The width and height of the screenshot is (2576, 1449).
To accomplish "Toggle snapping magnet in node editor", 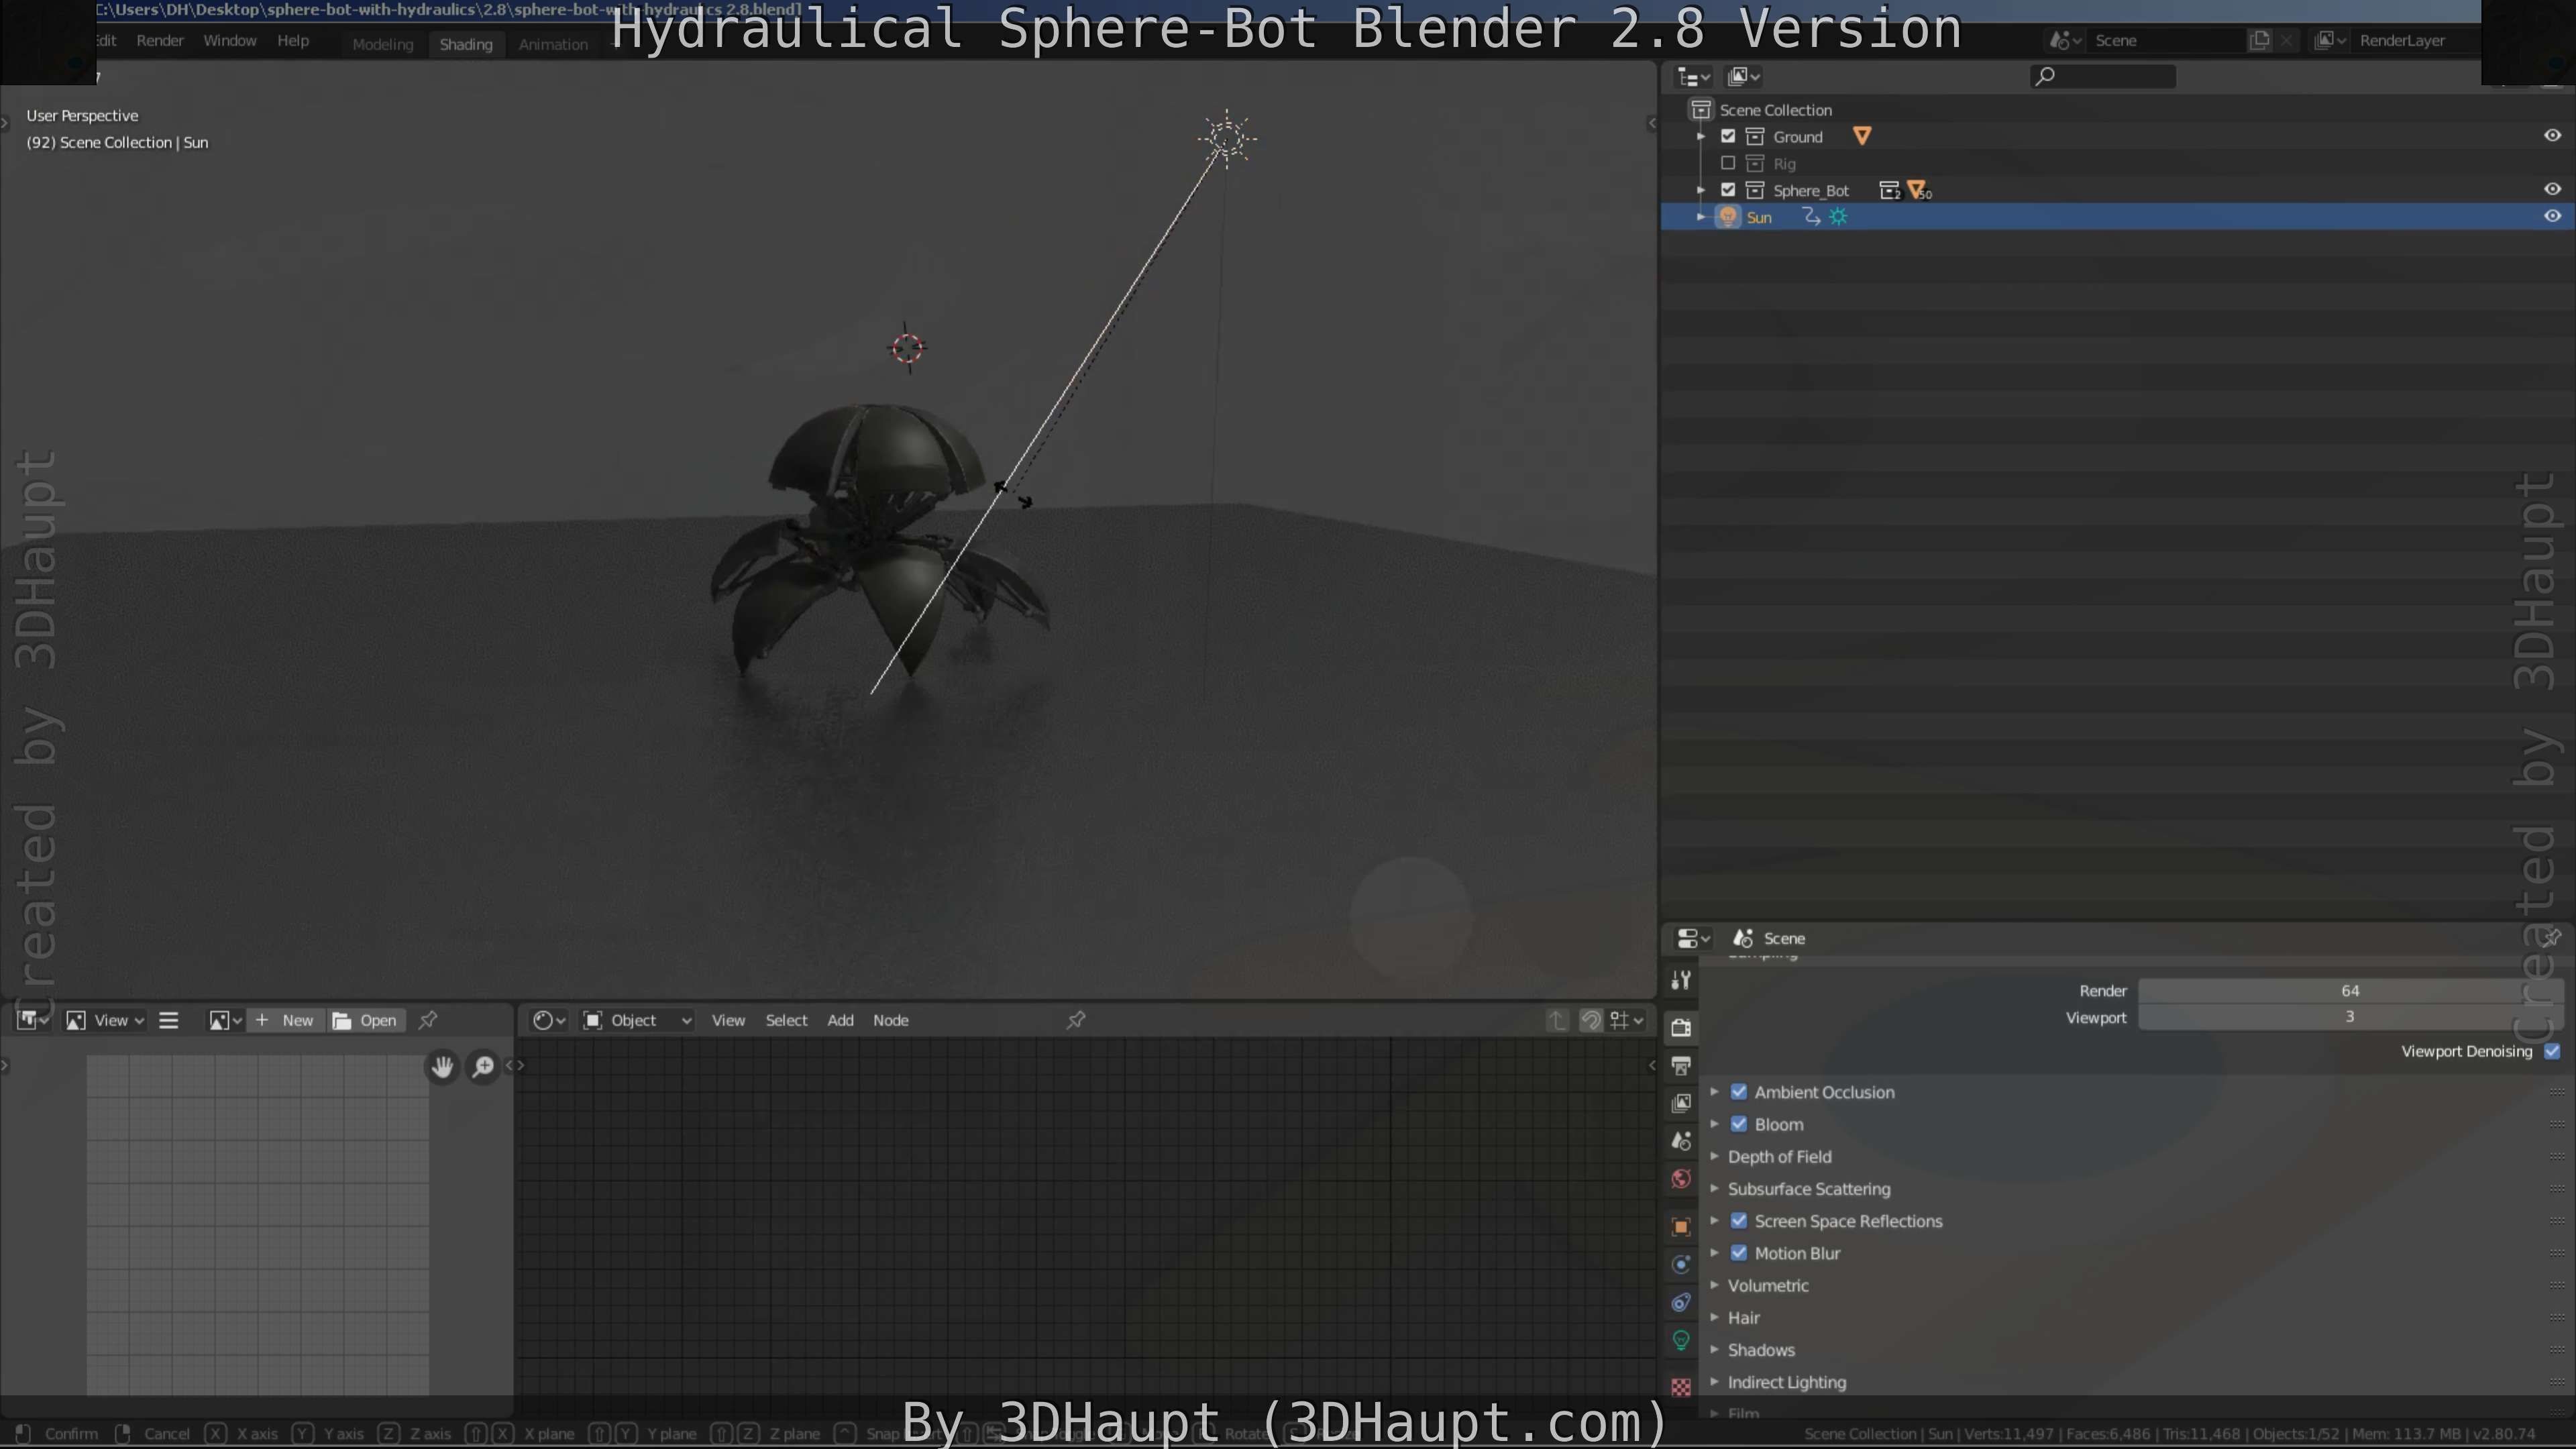I will click(x=1590, y=1020).
